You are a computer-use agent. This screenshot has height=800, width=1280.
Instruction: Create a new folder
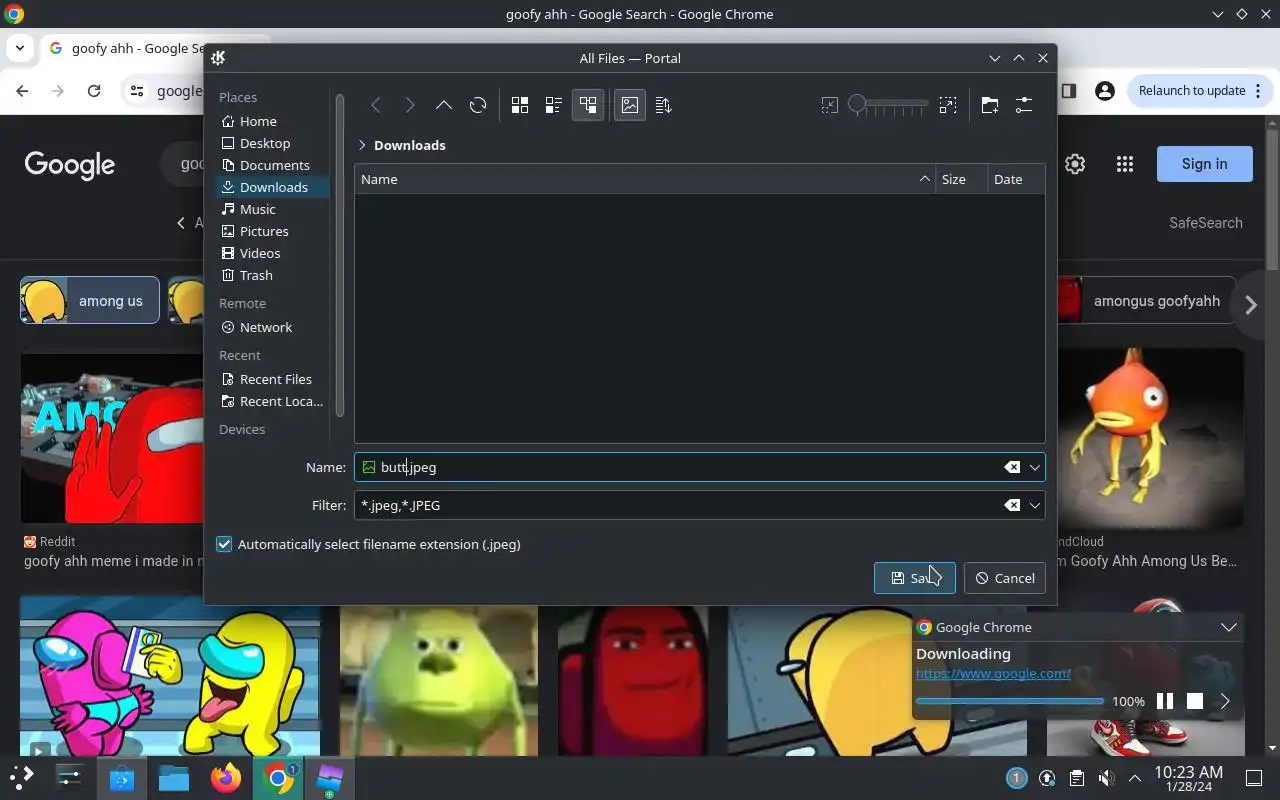point(990,105)
